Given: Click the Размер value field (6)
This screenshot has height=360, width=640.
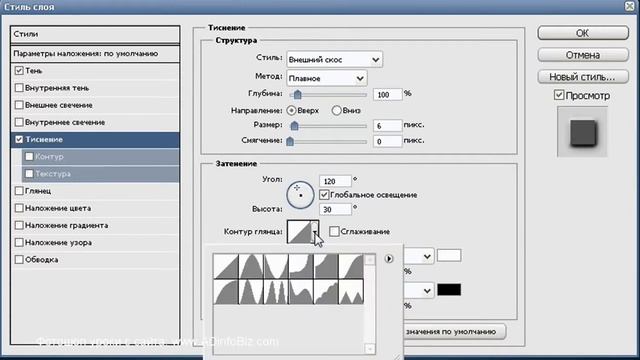Looking at the screenshot, I should (387, 126).
